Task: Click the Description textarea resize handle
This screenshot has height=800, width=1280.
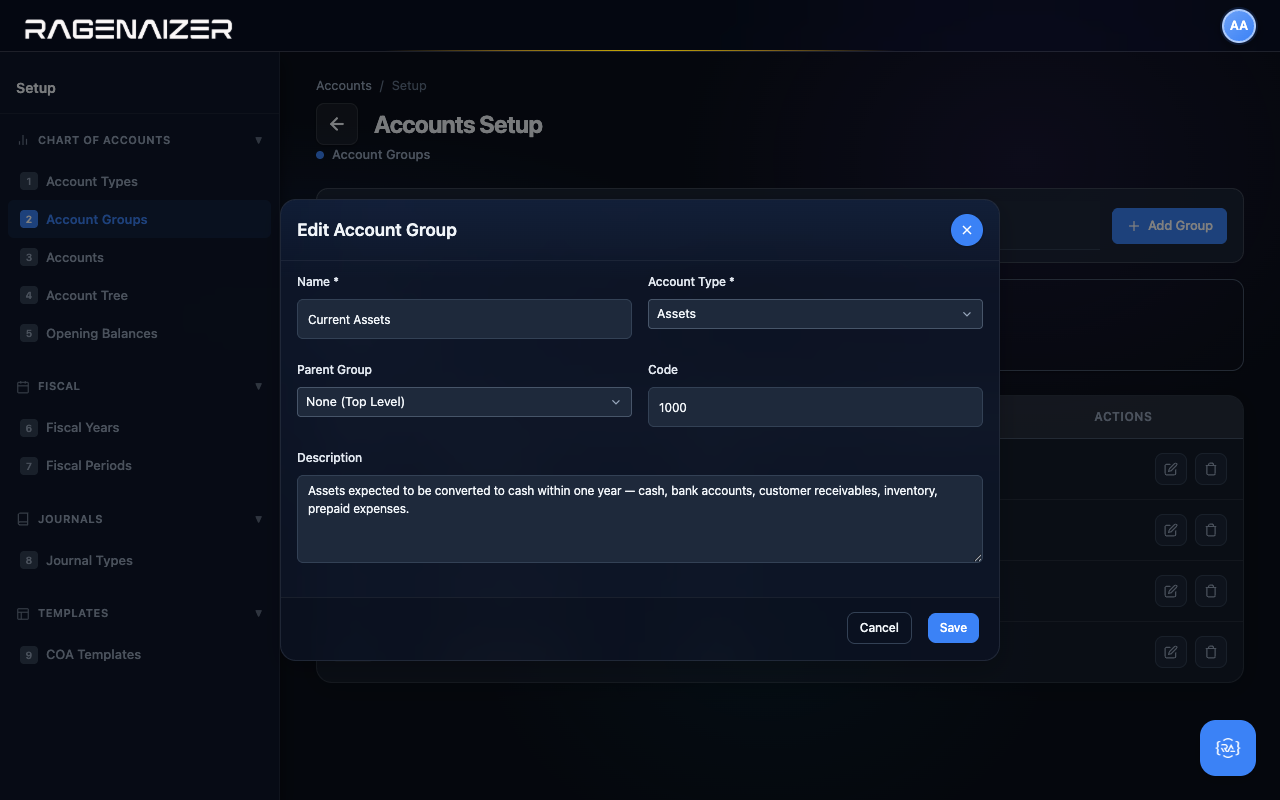Action: (977, 557)
